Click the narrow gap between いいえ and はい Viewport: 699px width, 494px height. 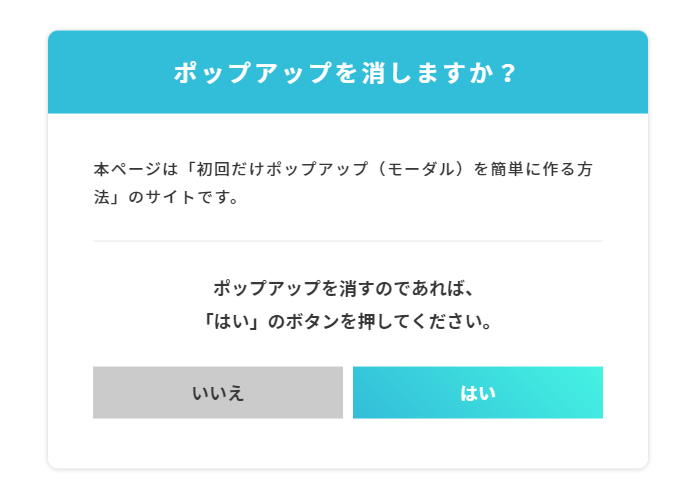(348, 393)
